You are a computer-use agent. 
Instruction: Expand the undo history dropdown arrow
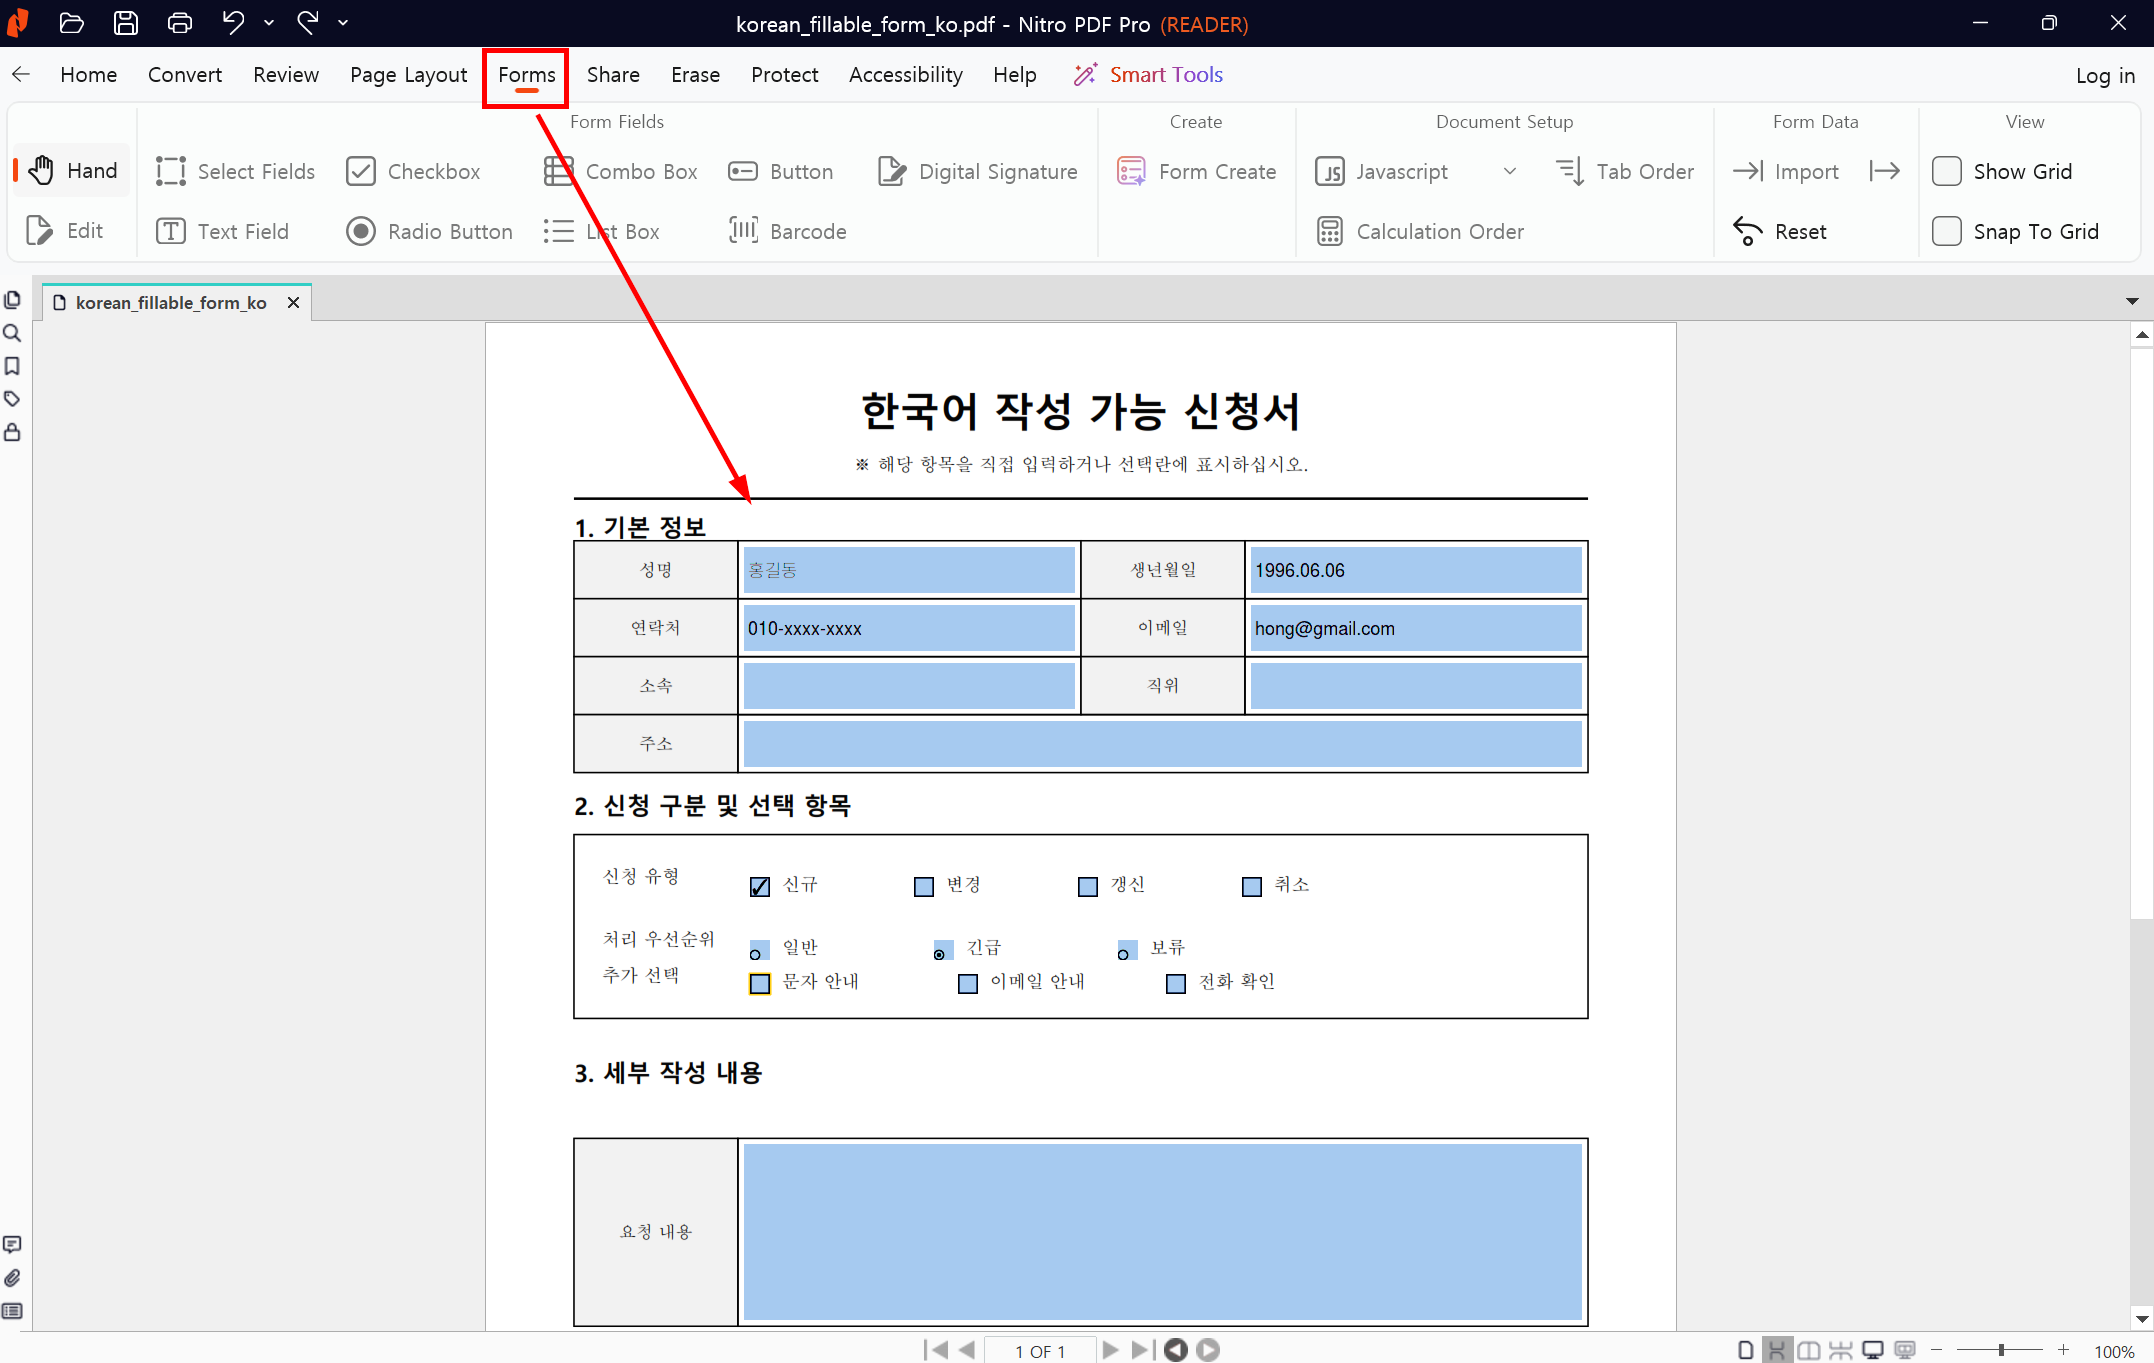(269, 23)
